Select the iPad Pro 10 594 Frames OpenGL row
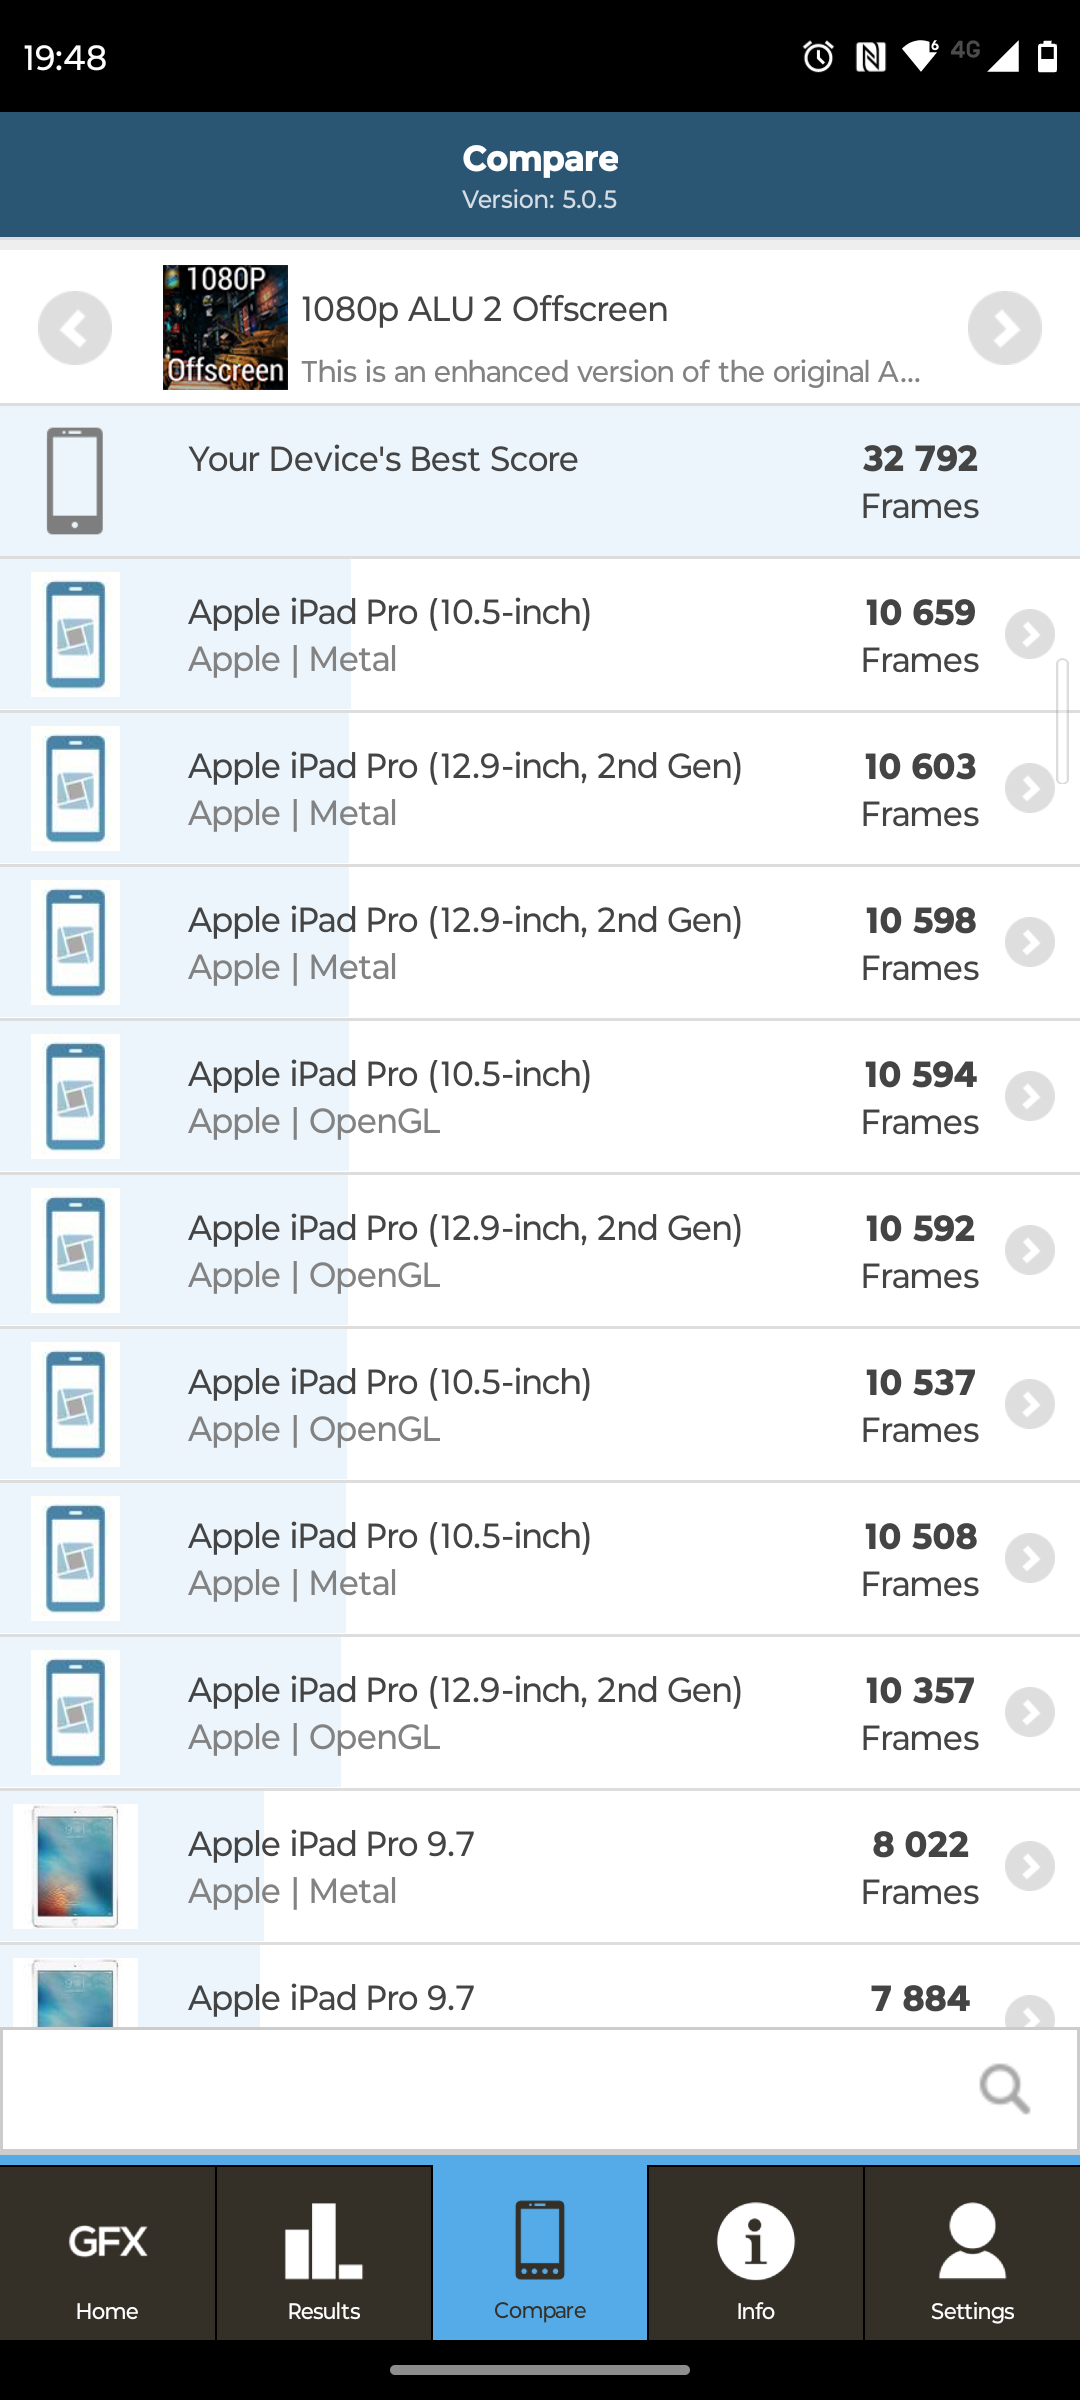Viewport: 1080px width, 2400px height. pyautogui.click(x=540, y=1097)
